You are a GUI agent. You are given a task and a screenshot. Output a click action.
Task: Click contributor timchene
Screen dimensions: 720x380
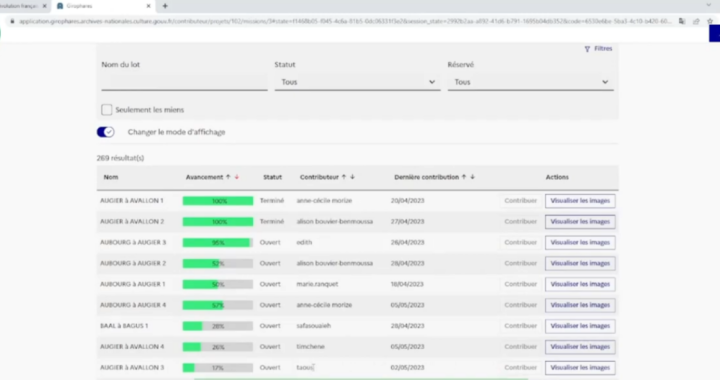point(310,346)
